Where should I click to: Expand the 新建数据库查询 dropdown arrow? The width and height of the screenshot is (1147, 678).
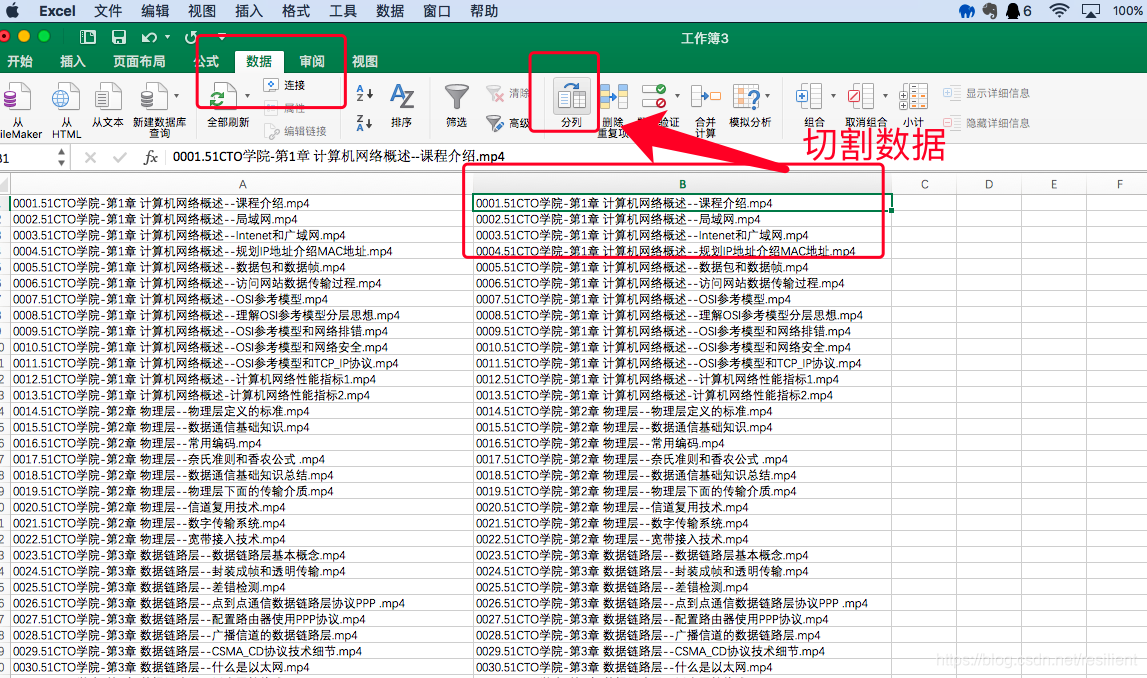pos(176,96)
